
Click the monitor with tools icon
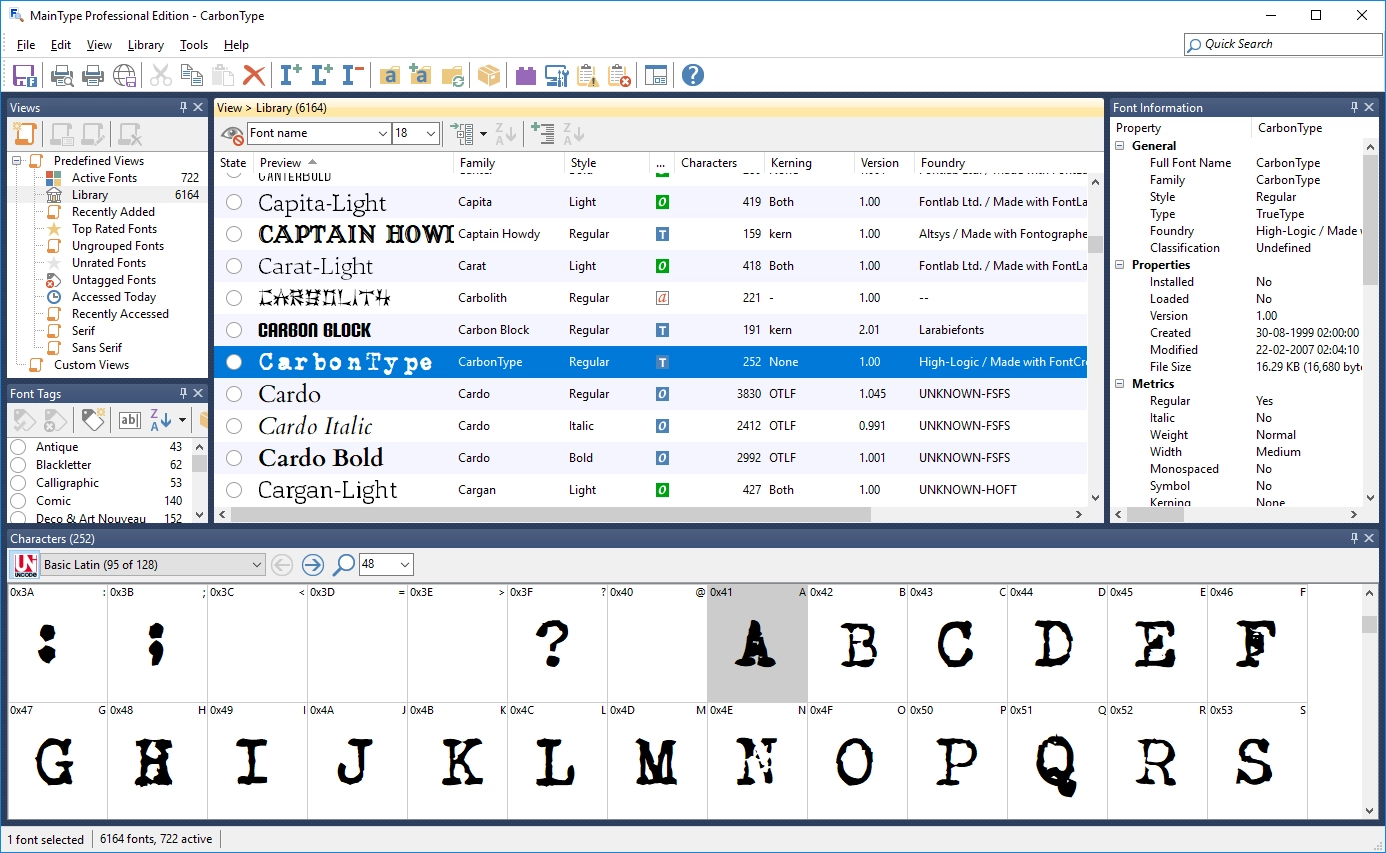(557, 75)
